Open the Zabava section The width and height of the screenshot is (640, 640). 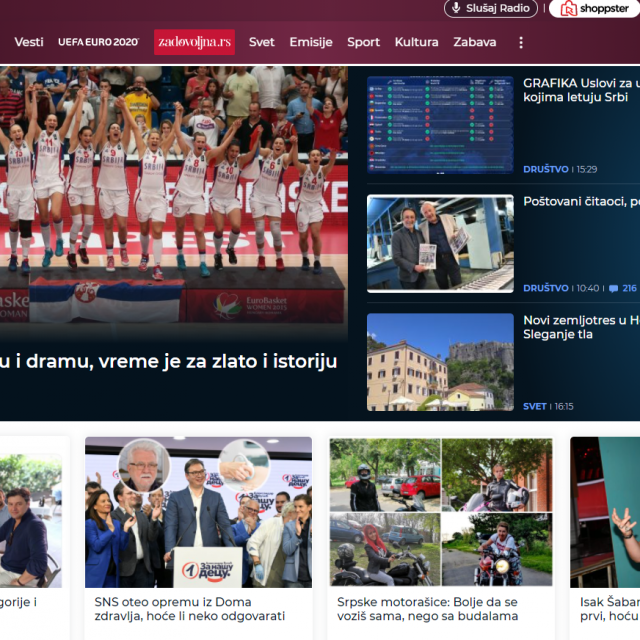[475, 42]
